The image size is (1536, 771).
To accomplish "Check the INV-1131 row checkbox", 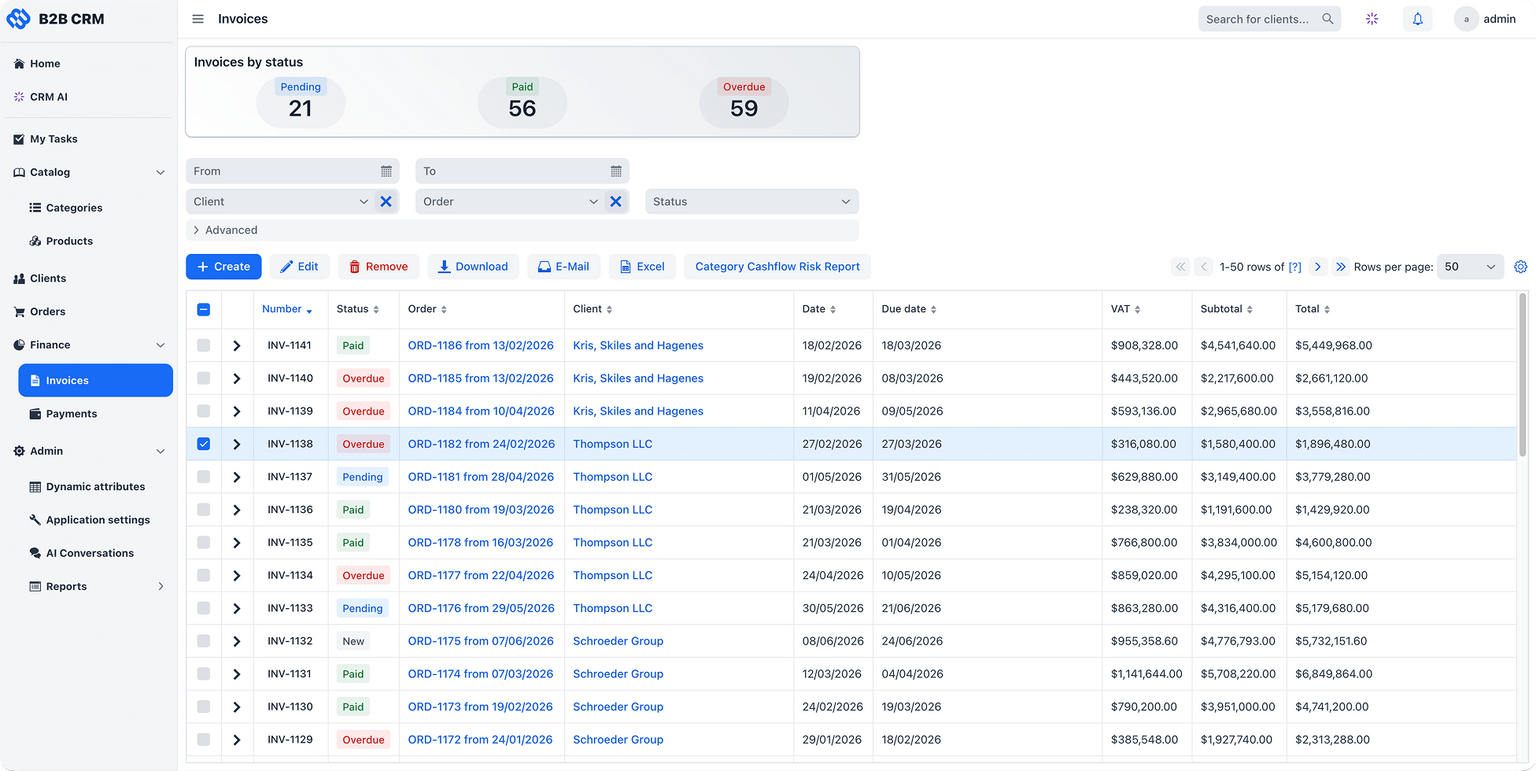I will click(x=204, y=674).
